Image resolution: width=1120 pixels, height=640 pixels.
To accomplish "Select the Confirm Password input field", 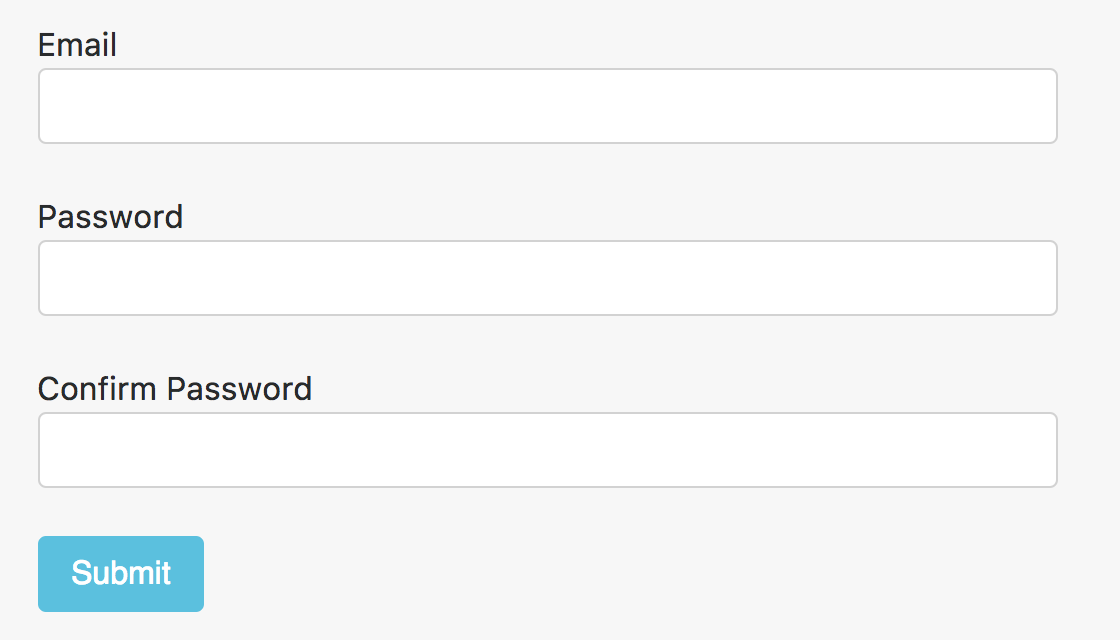I will pyautogui.click(x=547, y=450).
